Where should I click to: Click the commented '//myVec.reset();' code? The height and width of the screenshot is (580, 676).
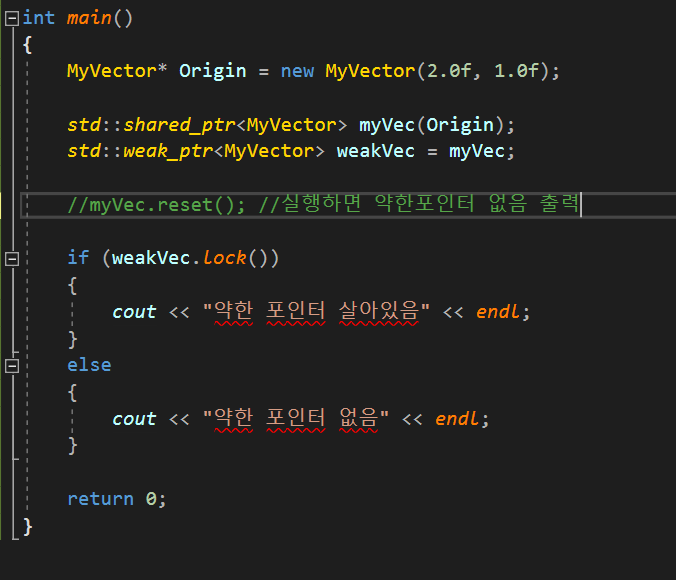156,205
